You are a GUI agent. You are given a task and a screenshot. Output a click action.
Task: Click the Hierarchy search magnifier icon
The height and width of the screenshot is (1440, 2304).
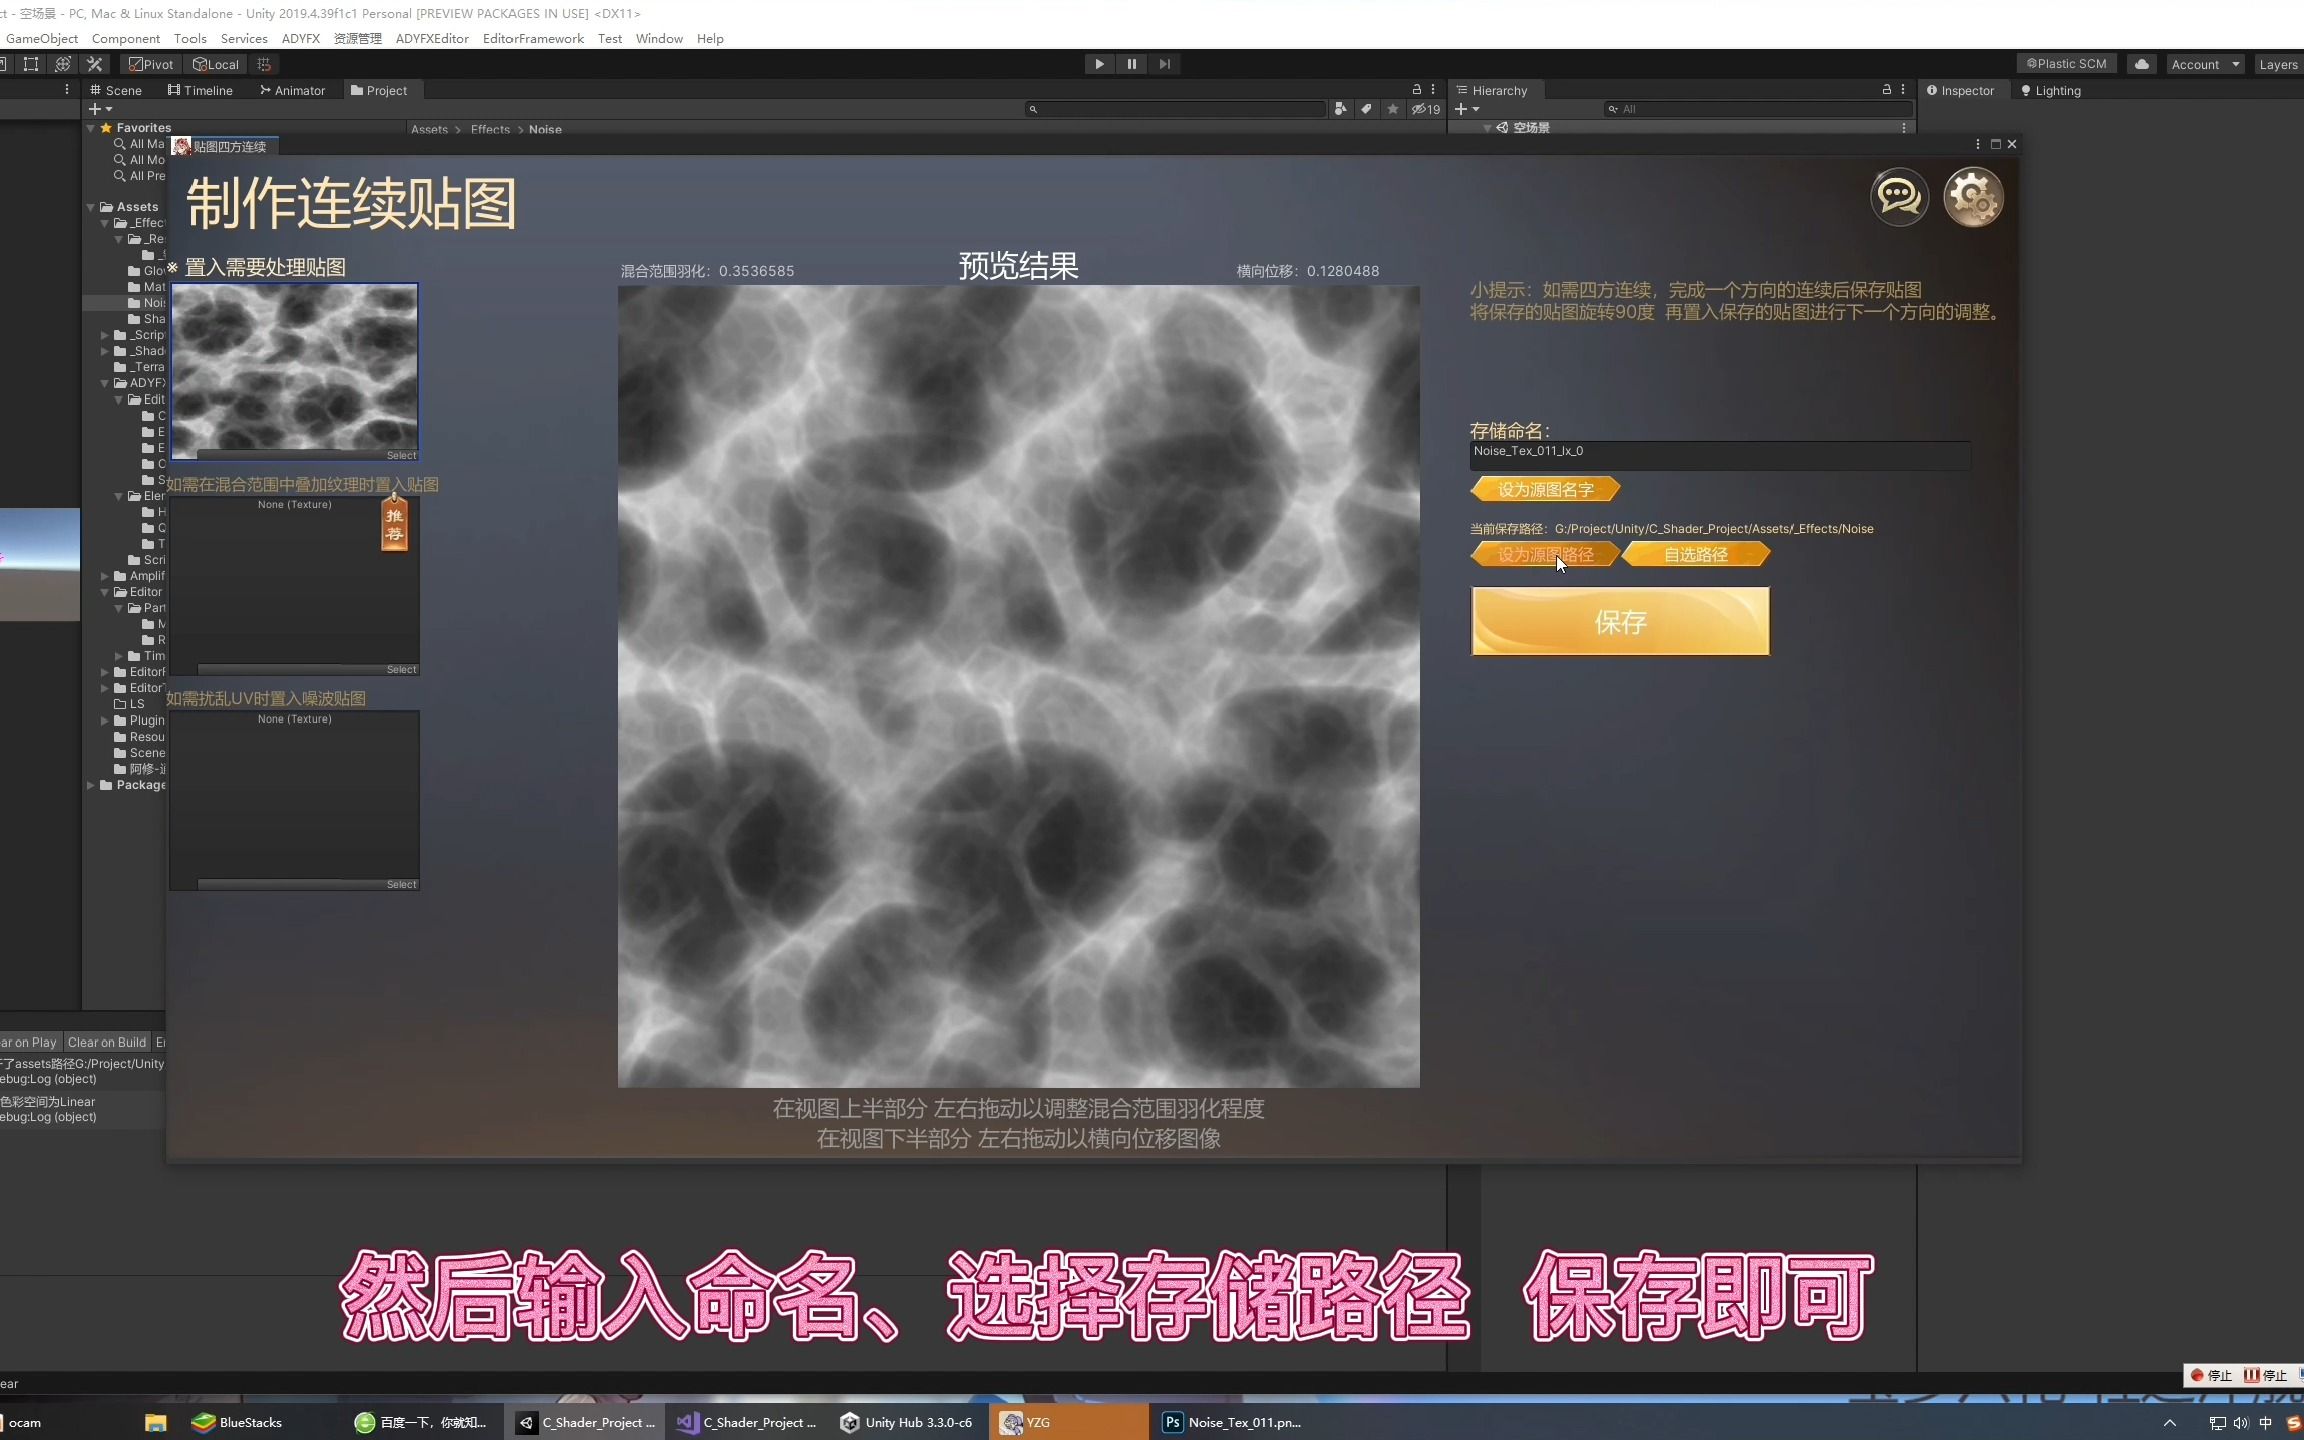1613,108
